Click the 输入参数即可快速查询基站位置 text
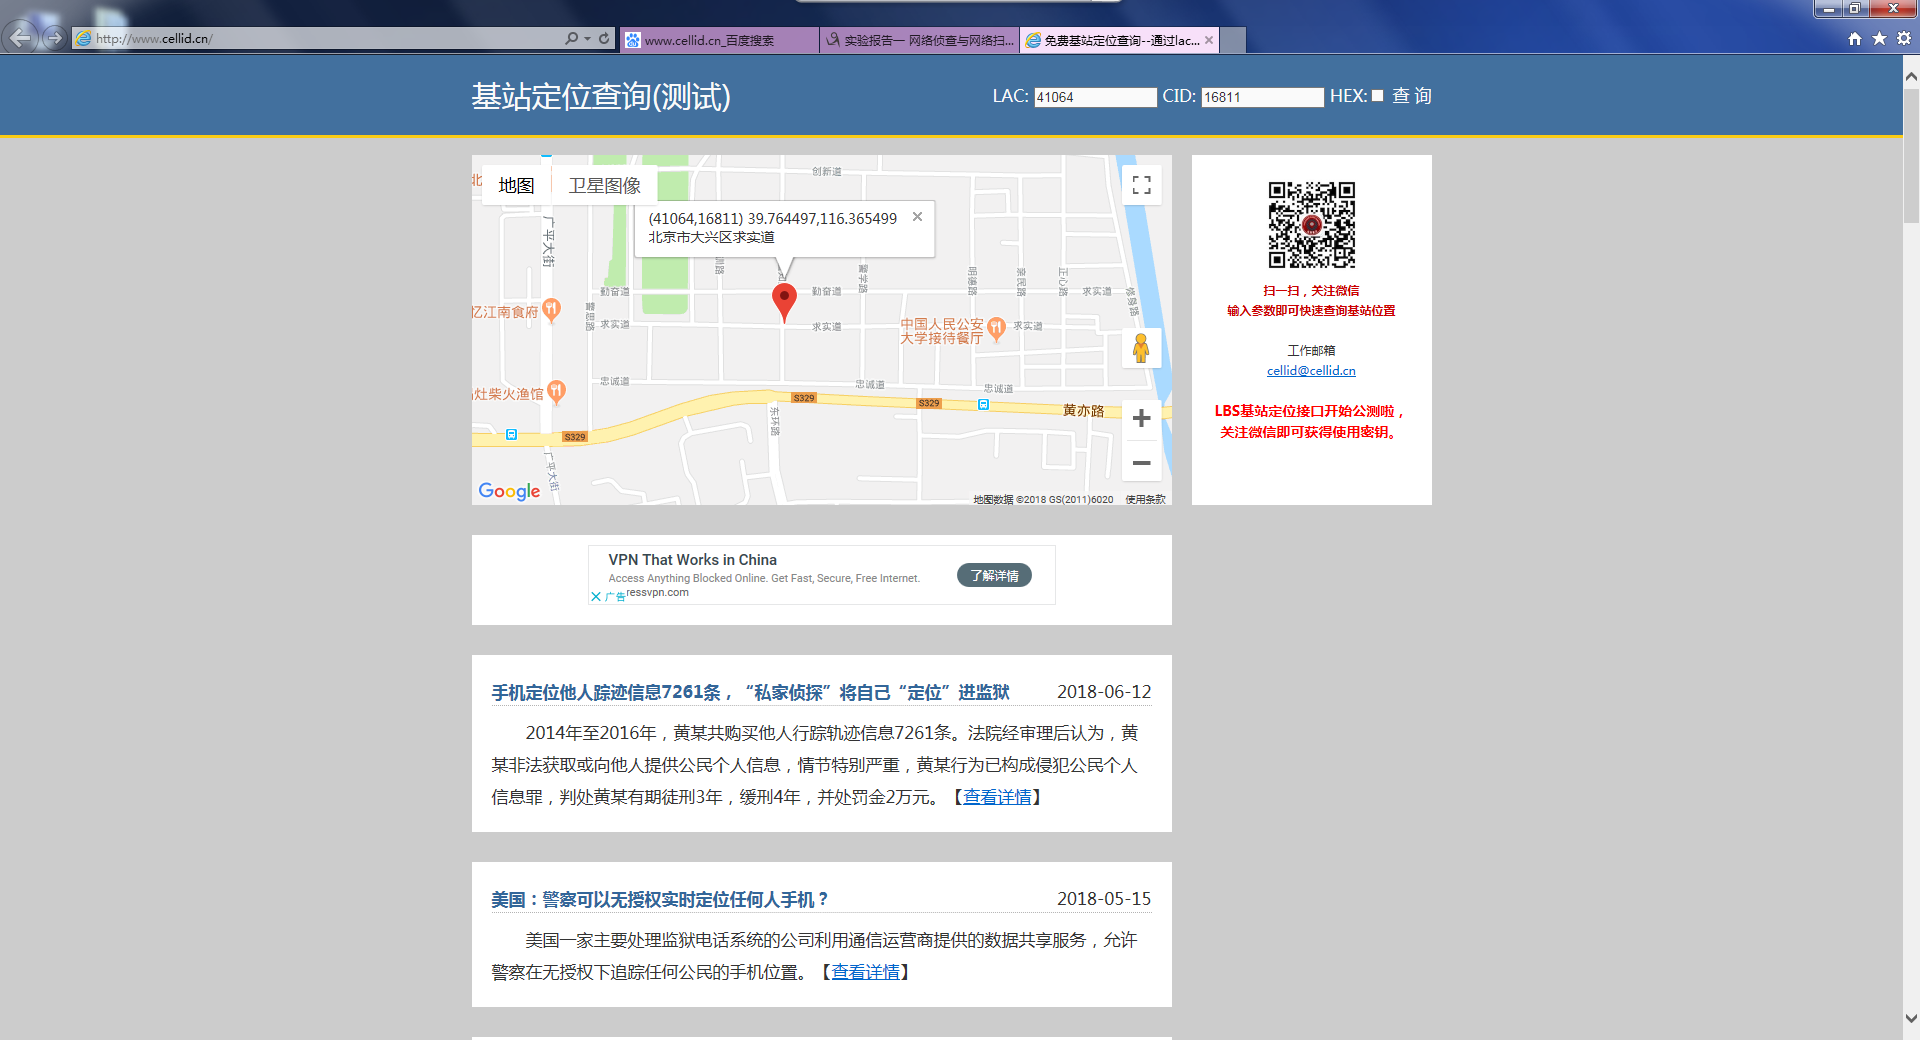This screenshot has height=1040, width=1920. click(x=1311, y=311)
